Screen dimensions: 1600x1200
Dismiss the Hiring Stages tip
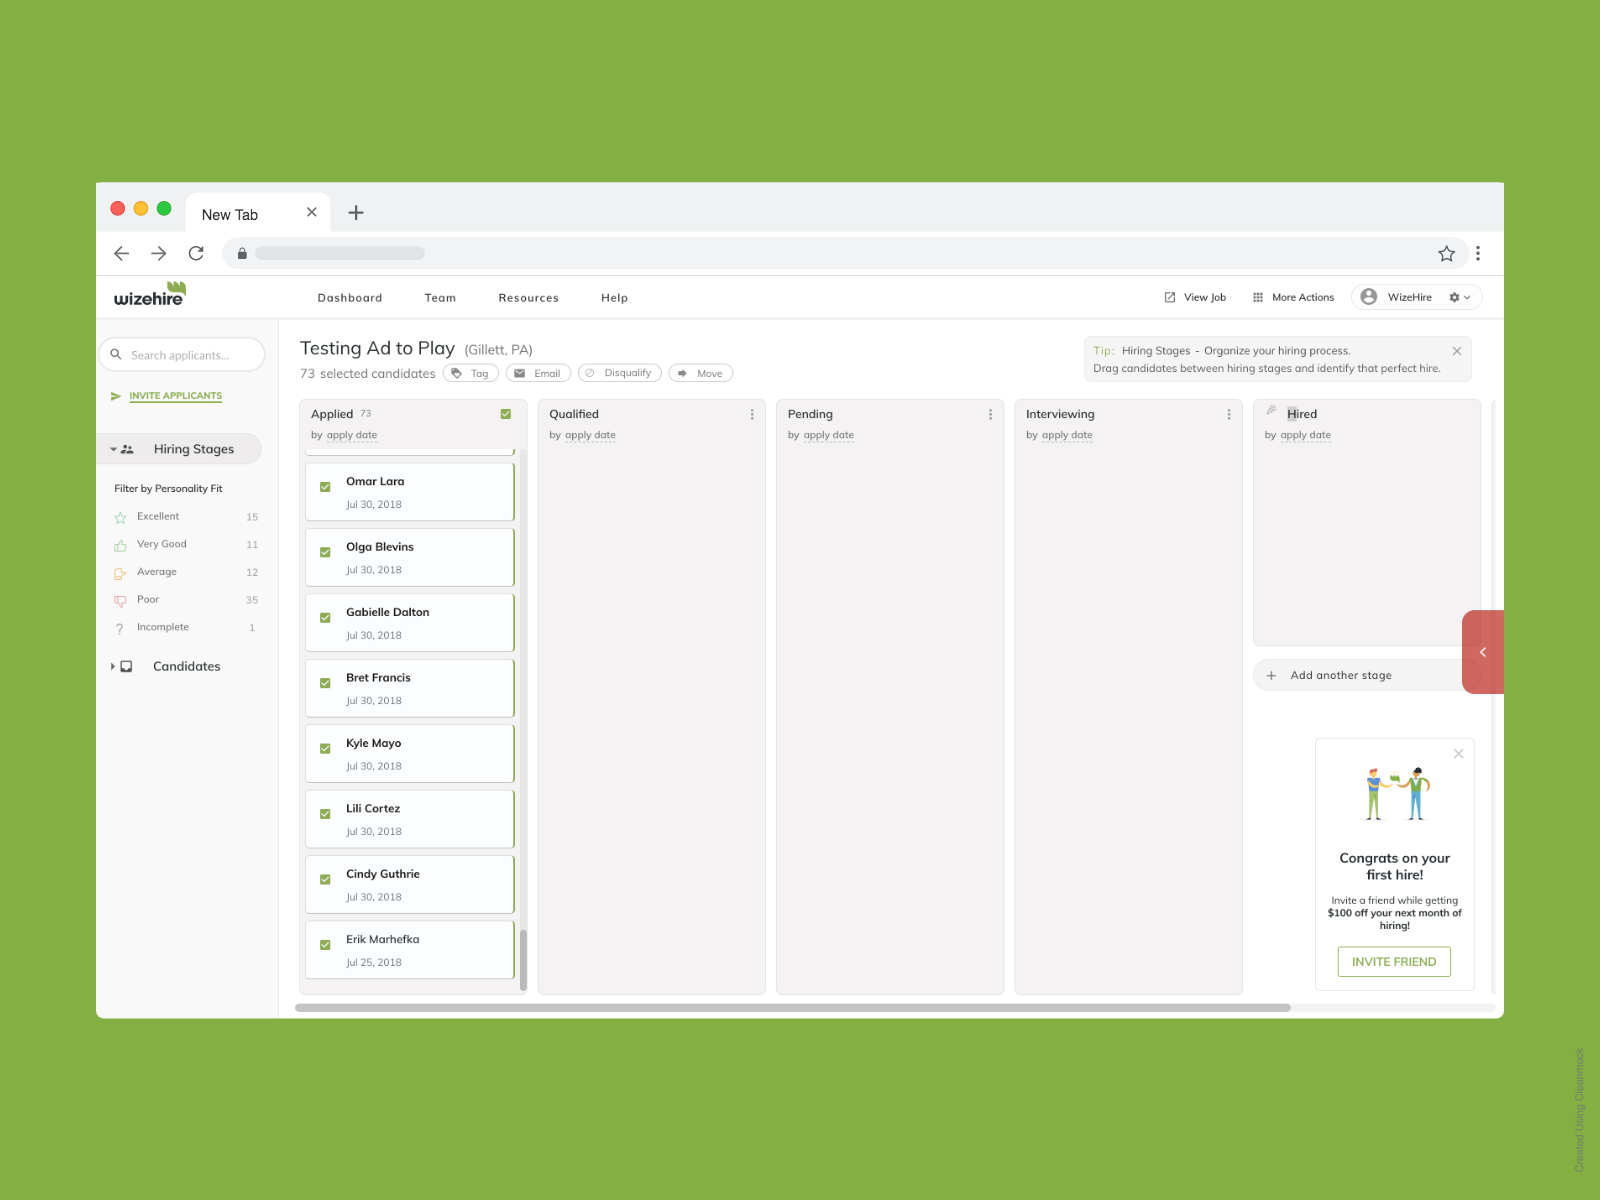coord(1457,351)
